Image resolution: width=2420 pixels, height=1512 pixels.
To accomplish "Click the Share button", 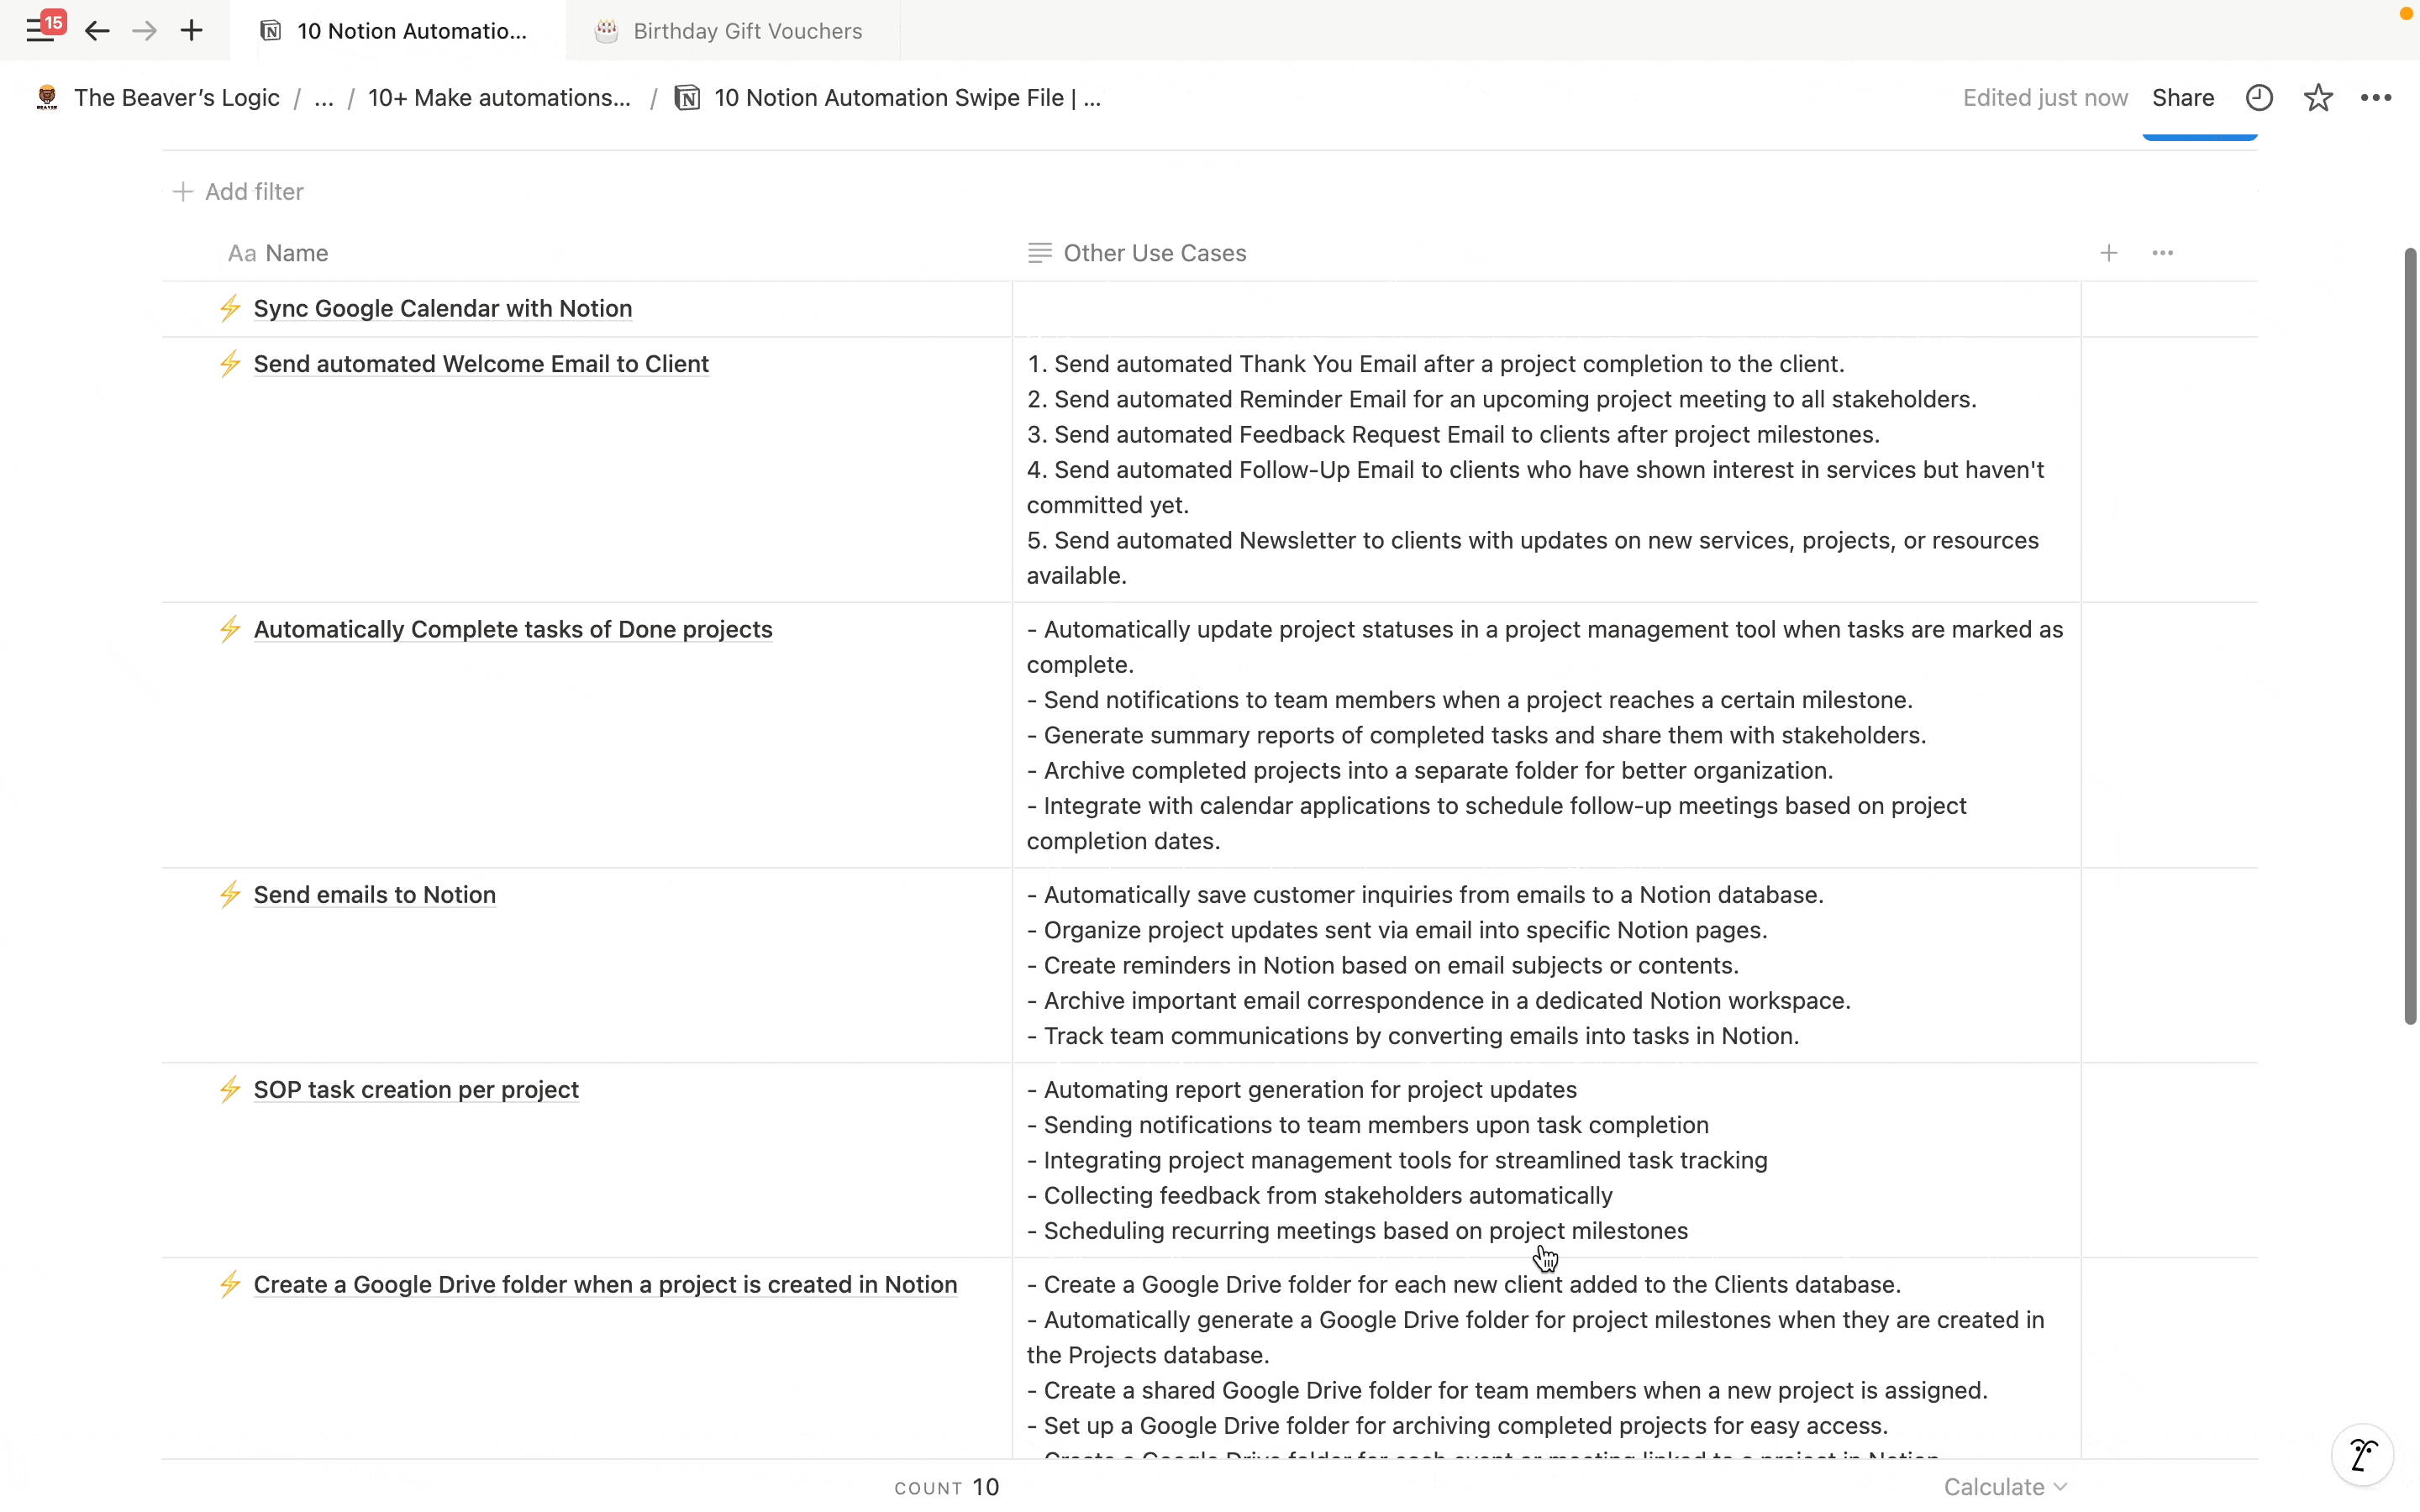I will pos(2183,98).
